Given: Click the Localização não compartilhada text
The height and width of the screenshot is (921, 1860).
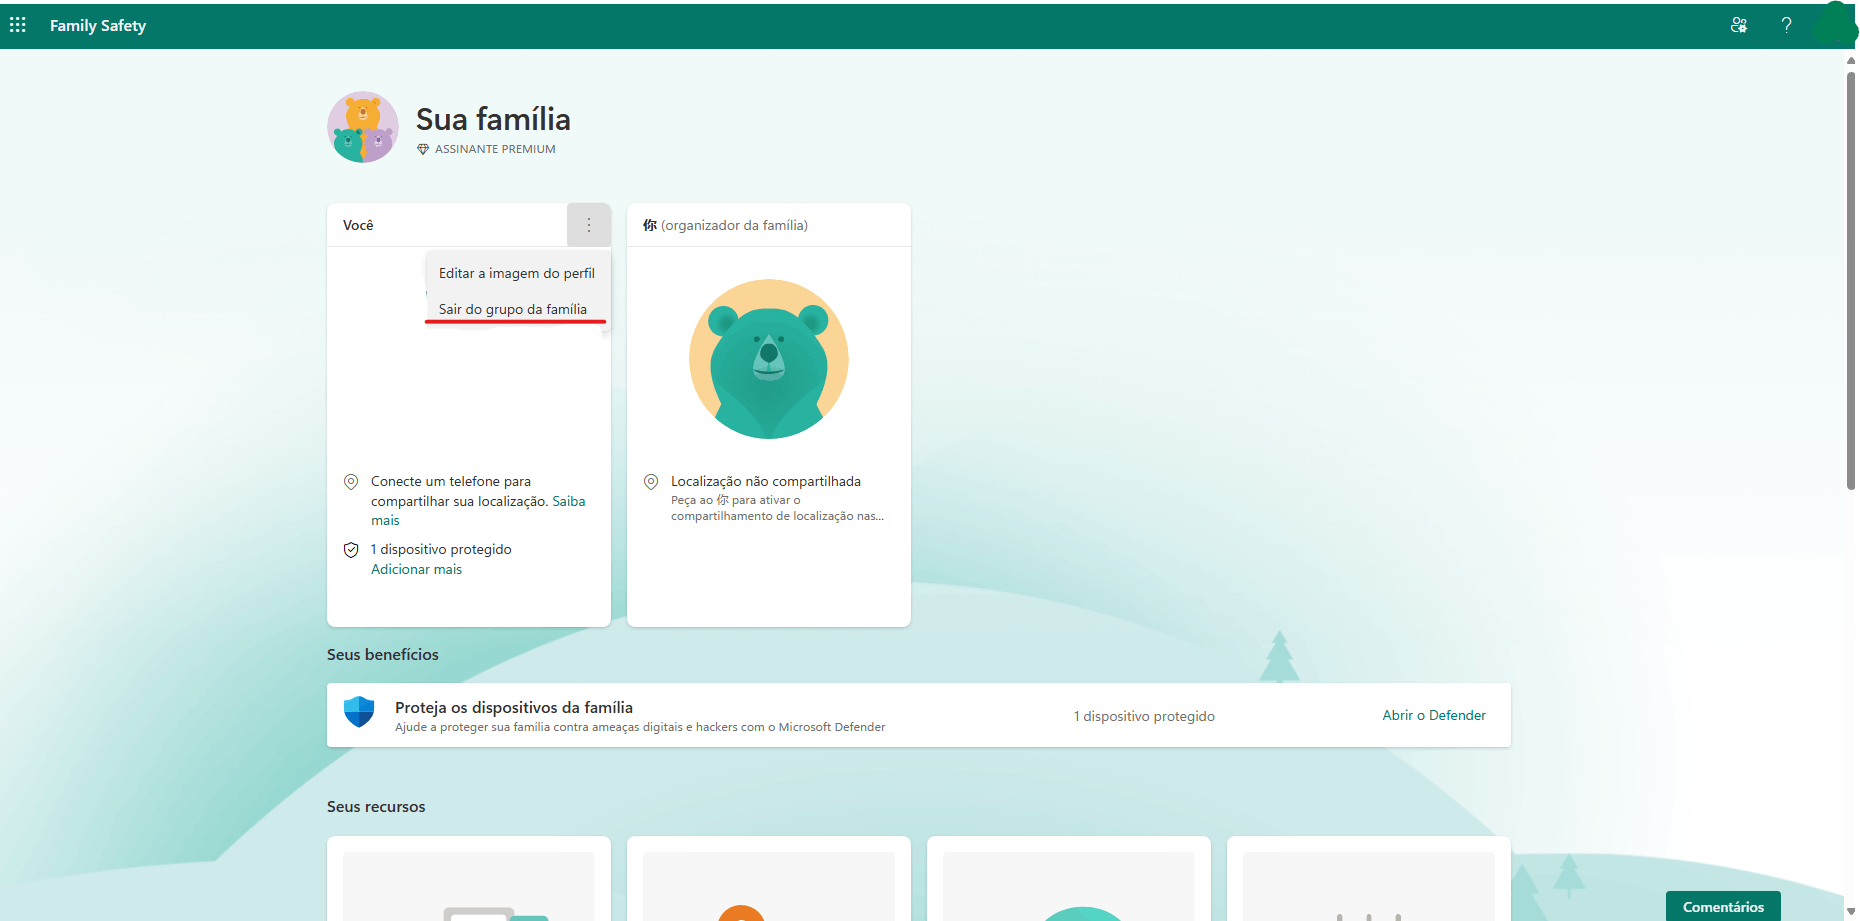Looking at the screenshot, I should coord(766,481).
